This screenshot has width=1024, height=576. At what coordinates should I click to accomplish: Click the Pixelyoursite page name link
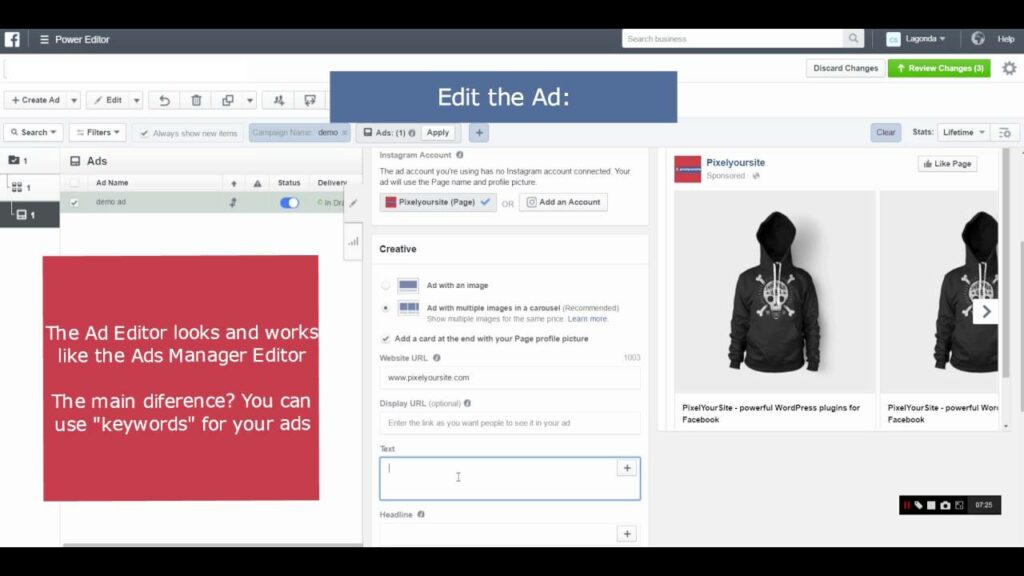(735, 163)
